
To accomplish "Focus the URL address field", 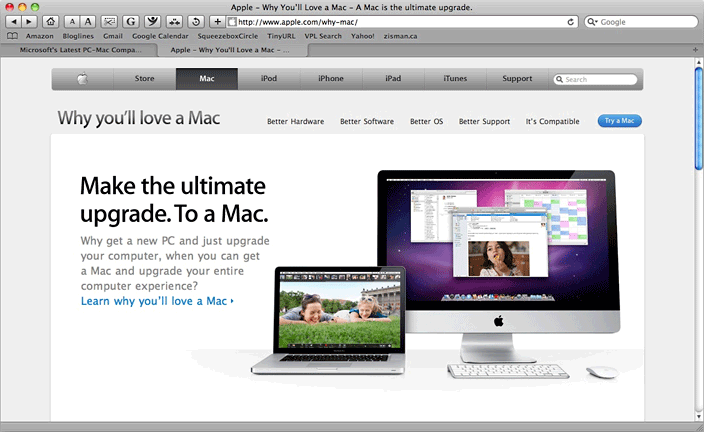I will [x=401, y=22].
